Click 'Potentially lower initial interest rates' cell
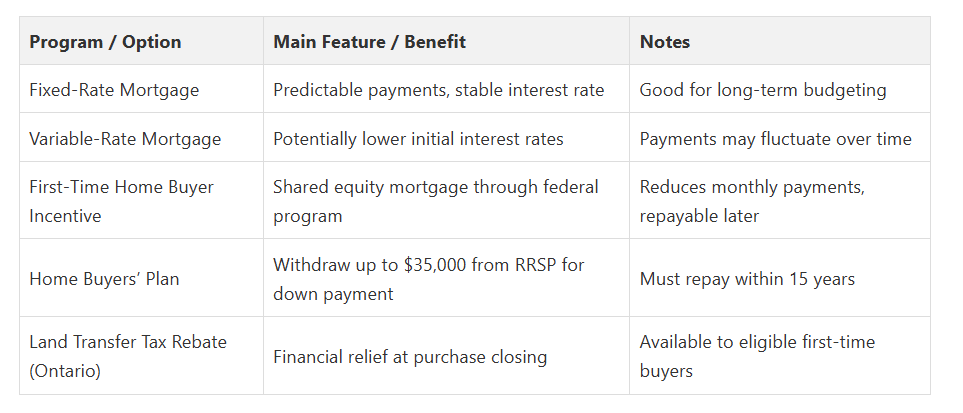This screenshot has height=413, width=963. pyautogui.click(x=446, y=138)
